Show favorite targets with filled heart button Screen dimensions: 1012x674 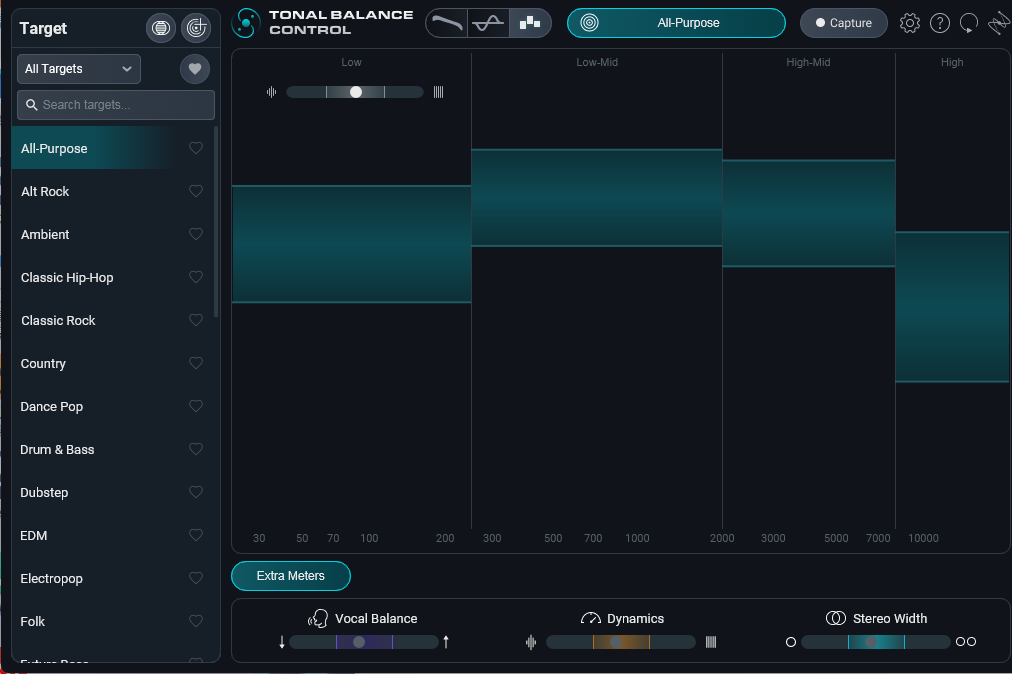pos(195,68)
